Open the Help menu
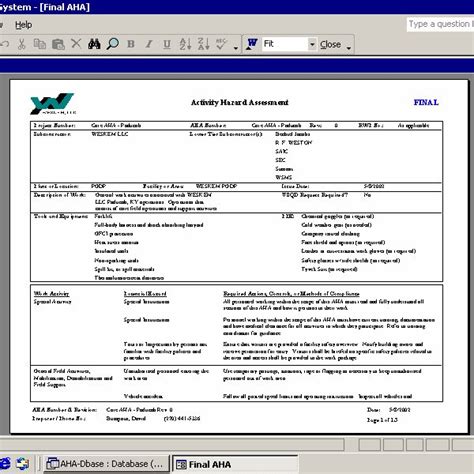This screenshot has height=474, width=474. coord(24,25)
